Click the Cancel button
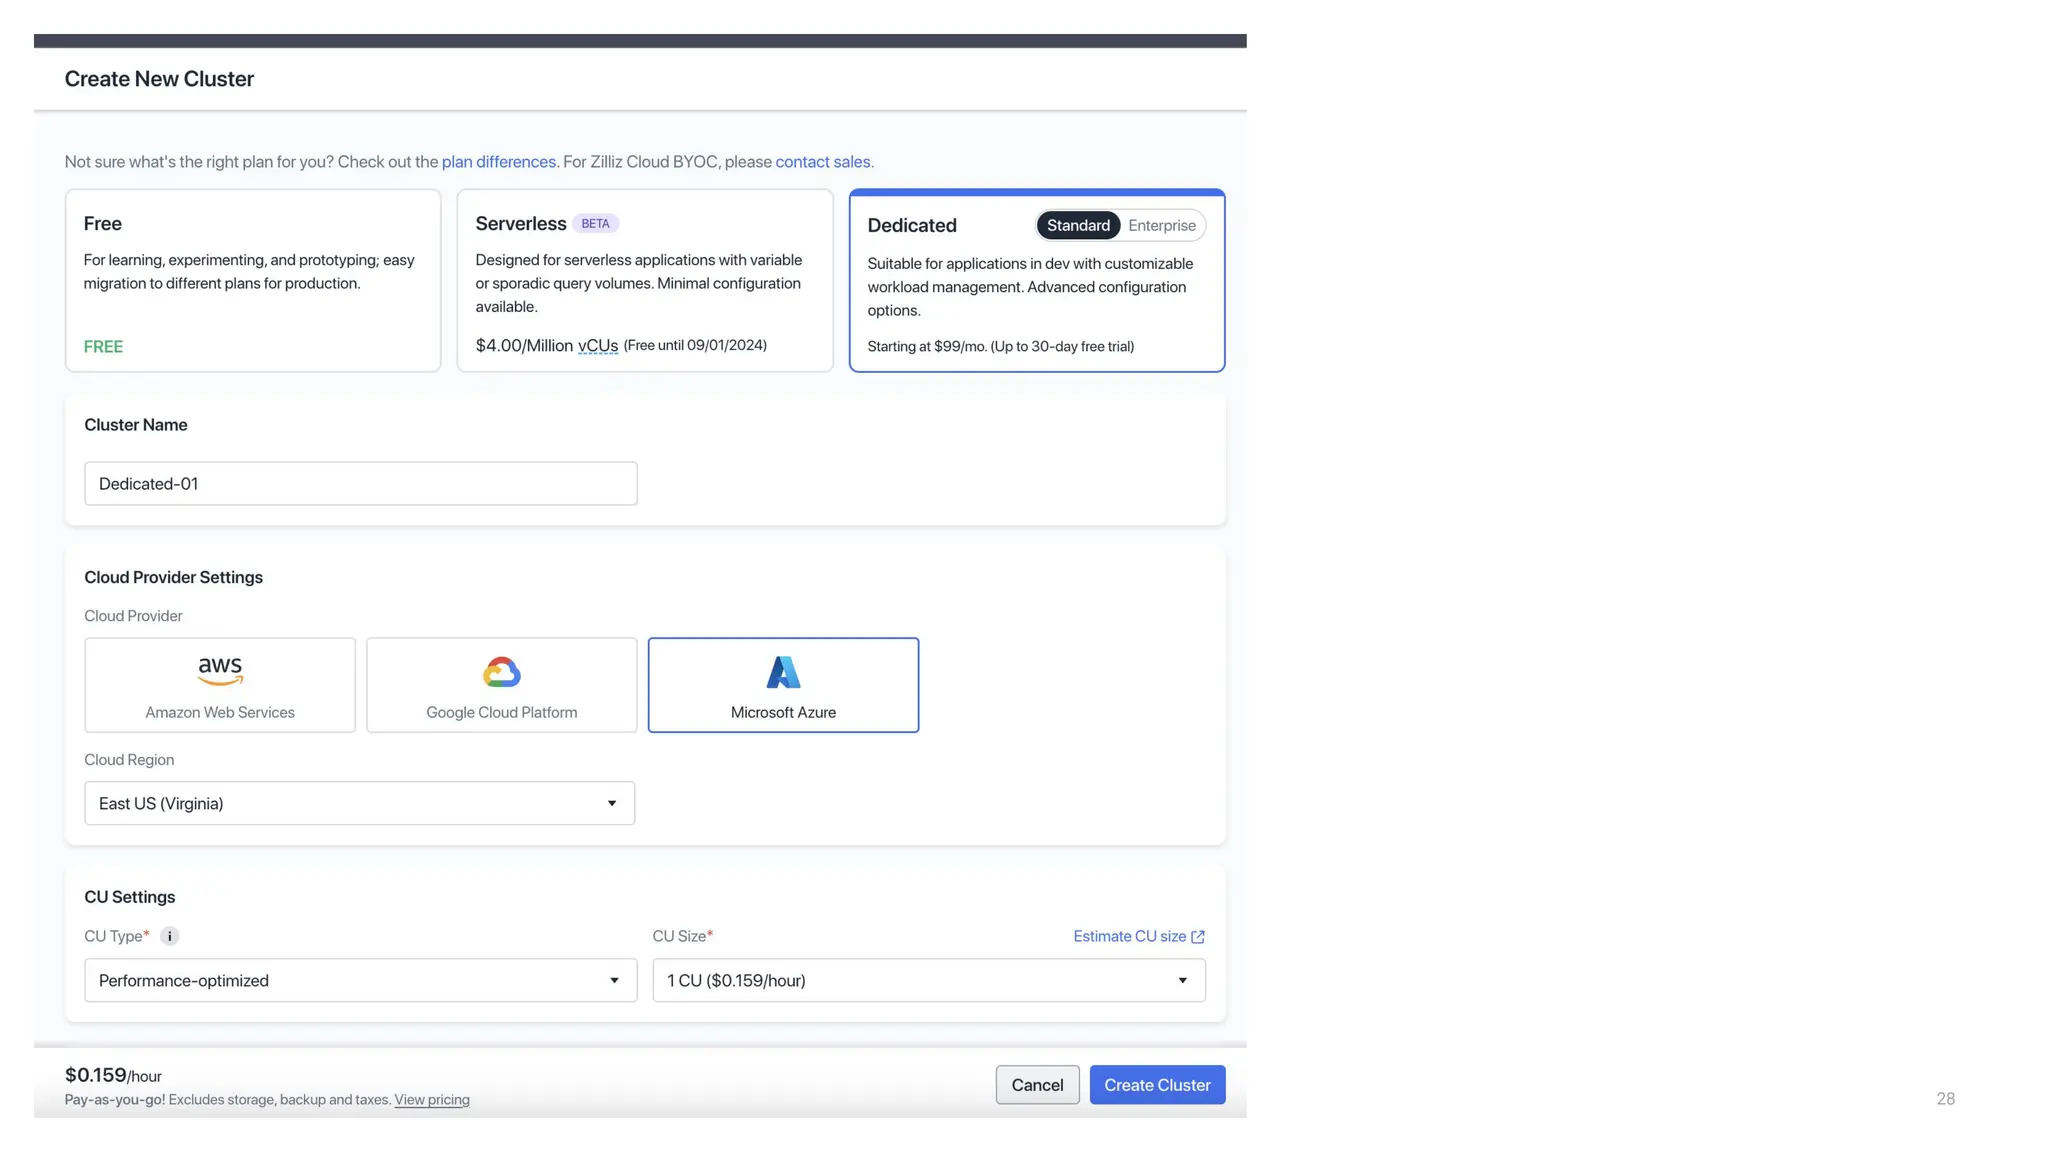 pos(1037,1085)
